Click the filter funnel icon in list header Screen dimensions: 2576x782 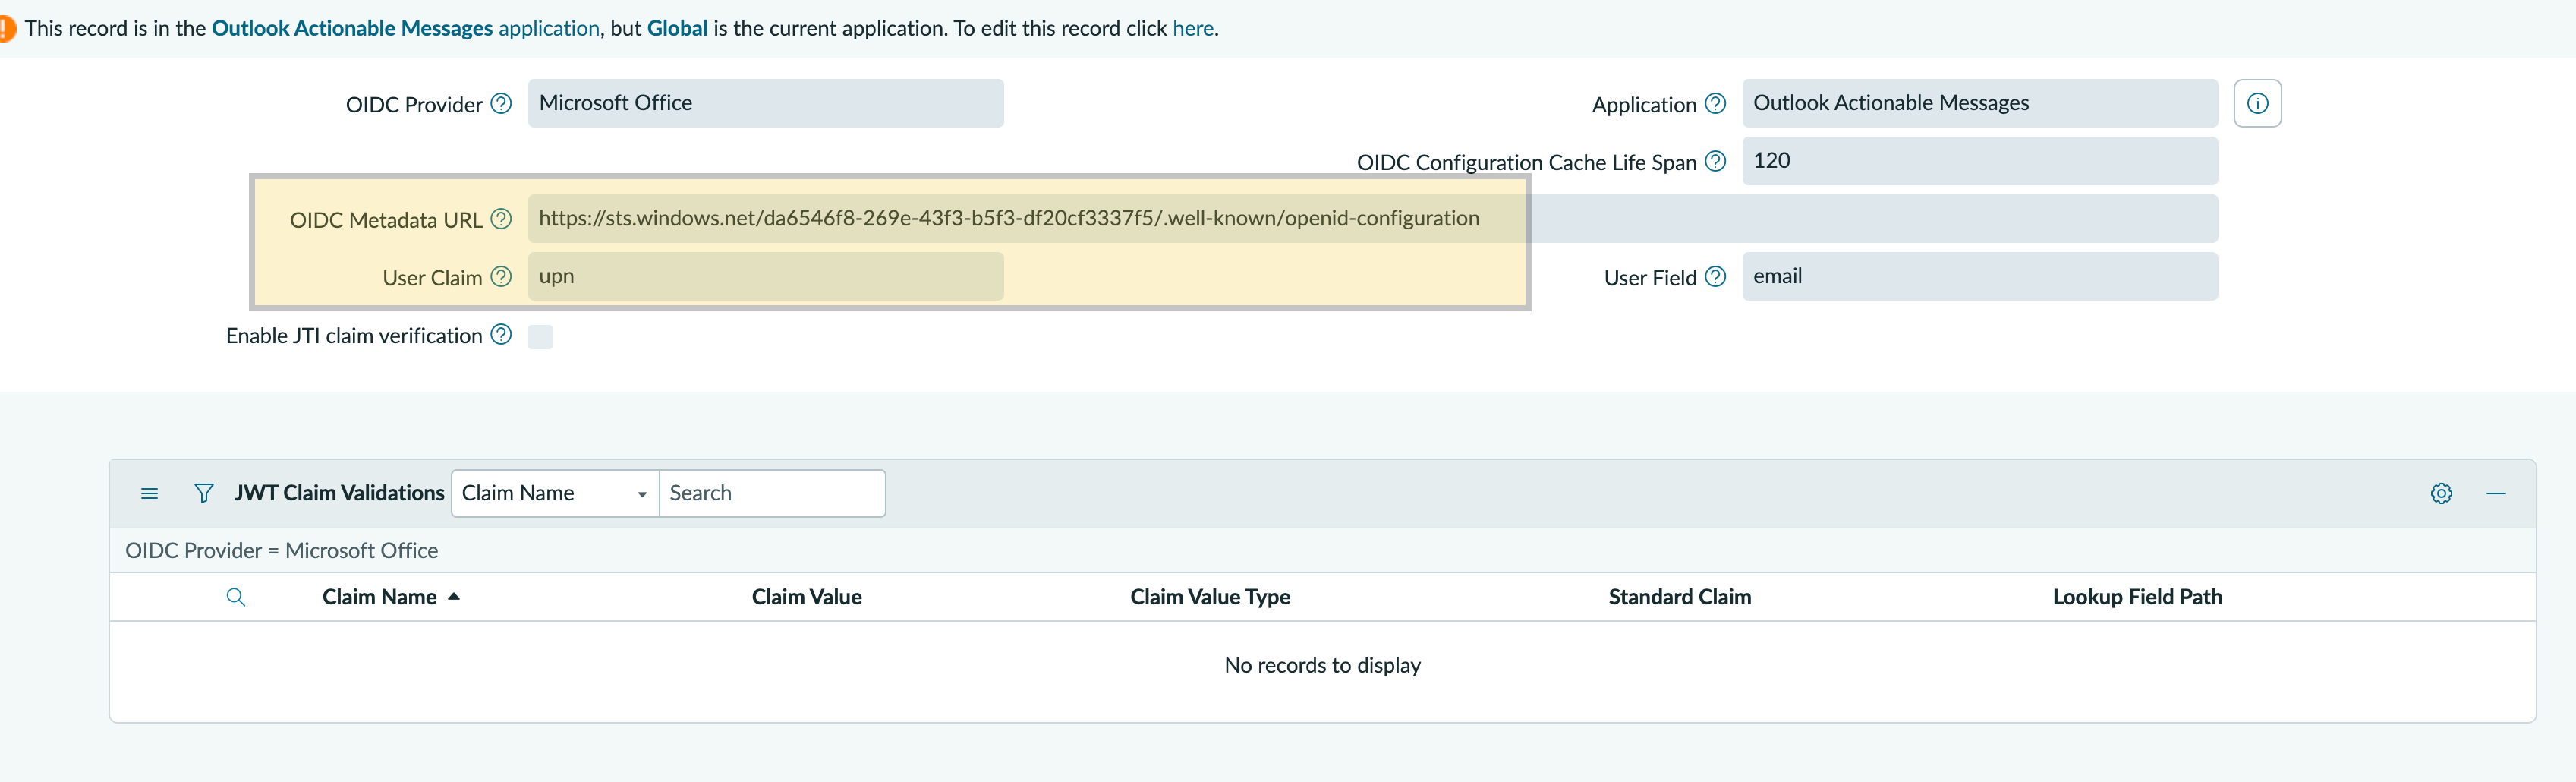coord(204,494)
